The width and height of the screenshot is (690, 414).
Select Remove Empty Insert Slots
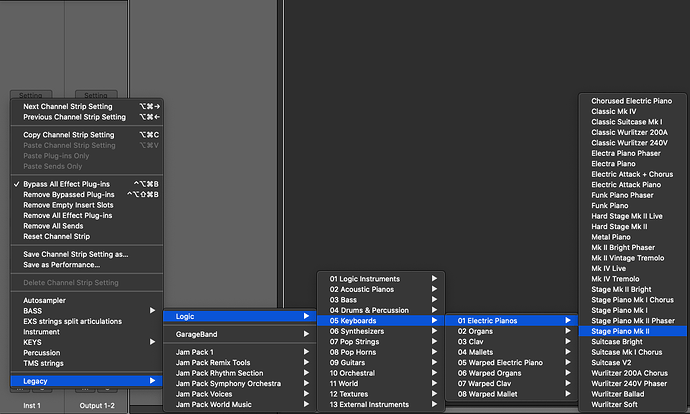tap(87, 205)
